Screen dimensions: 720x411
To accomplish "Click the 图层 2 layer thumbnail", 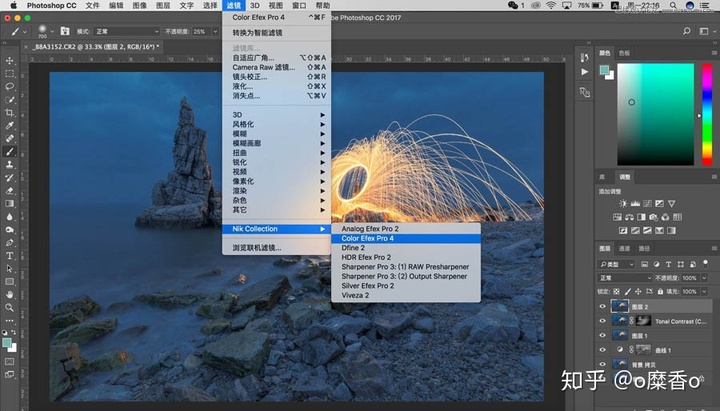I will click(619, 307).
